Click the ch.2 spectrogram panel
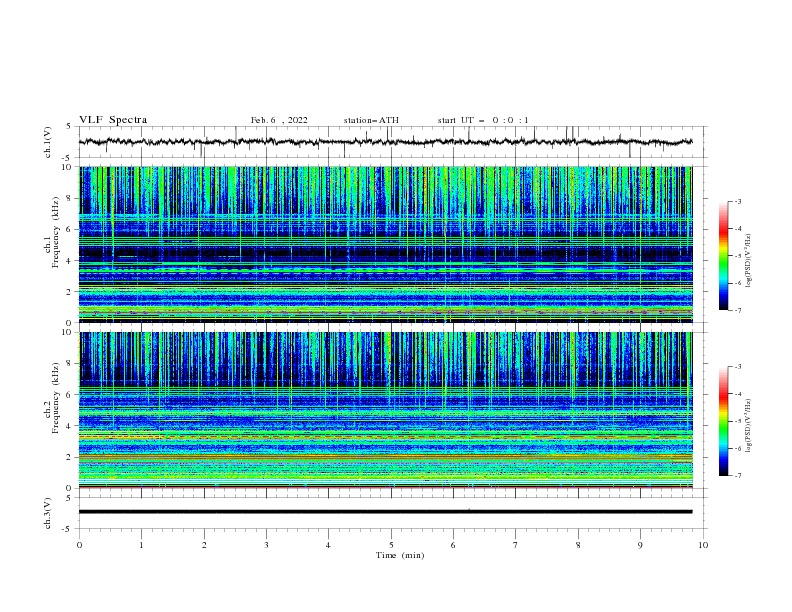The height and width of the screenshot is (612, 792). [x=386, y=410]
